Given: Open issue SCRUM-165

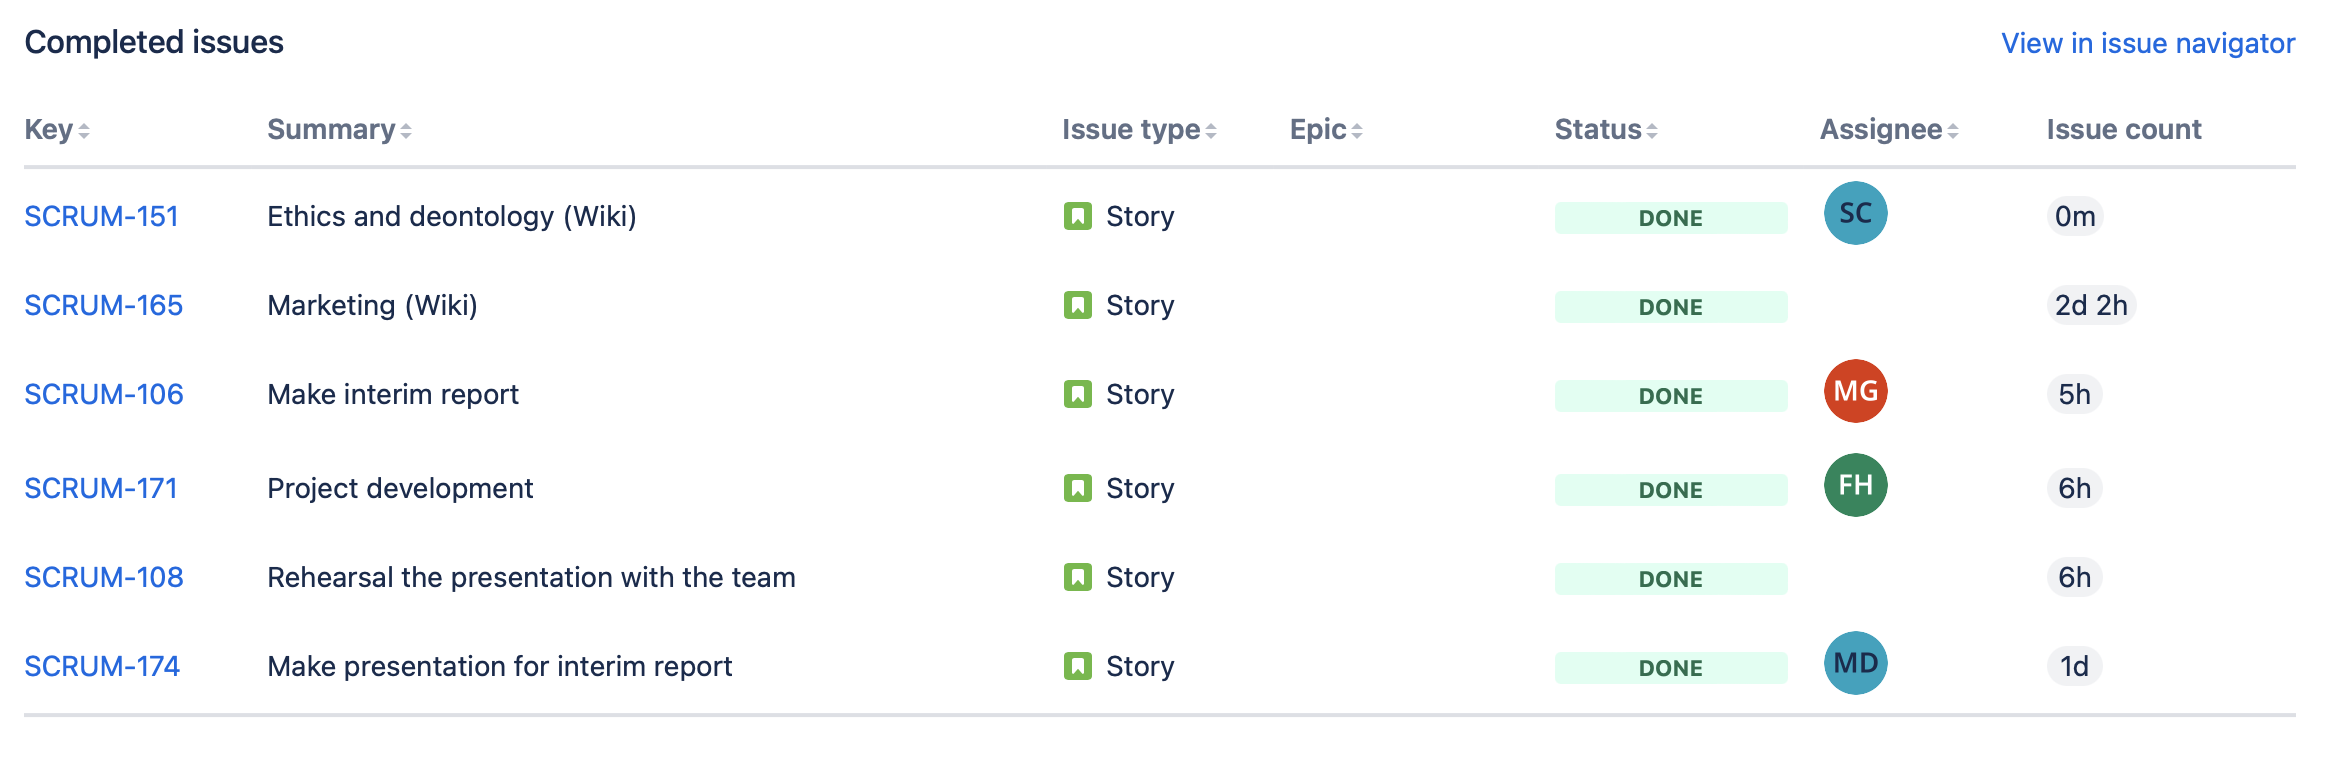Looking at the screenshot, I should tap(103, 305).
